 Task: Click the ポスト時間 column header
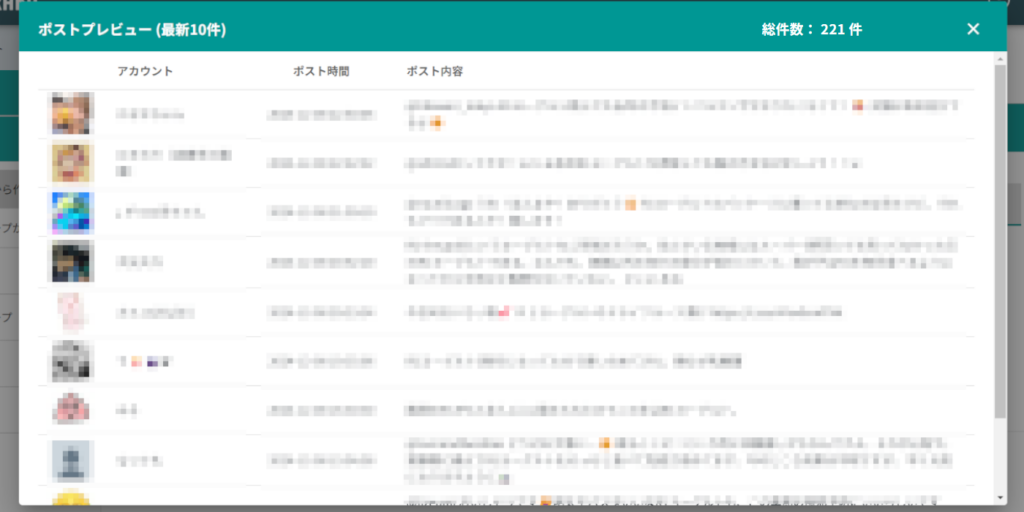(x=321, y=71)
